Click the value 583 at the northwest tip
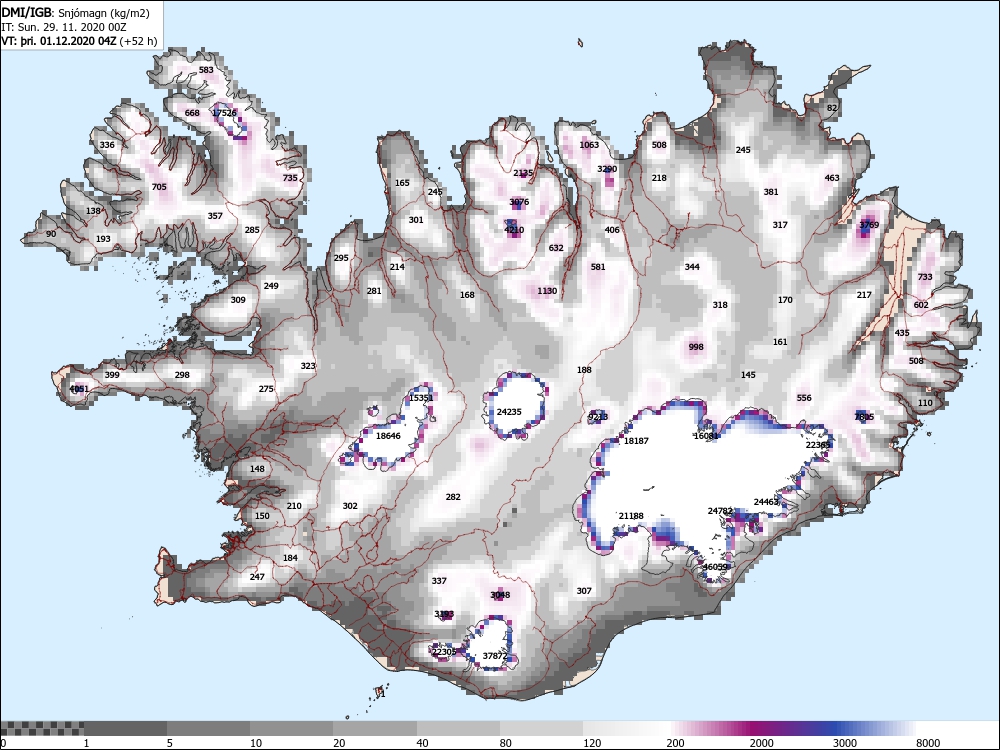This screenshot has height=750, width=1000. tap(206, 70)
